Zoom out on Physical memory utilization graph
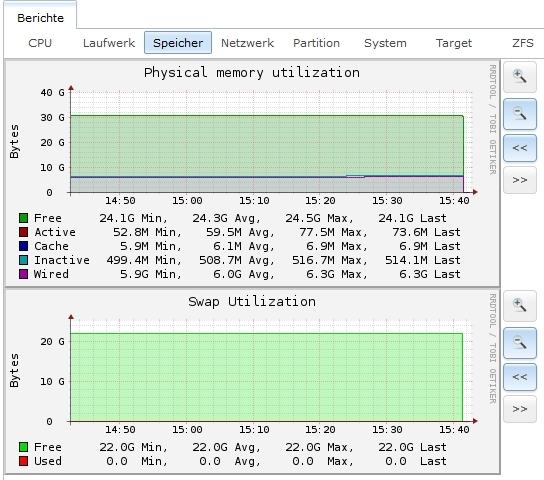This screenshot has width=544, height=480. click(x=520, y=114)
